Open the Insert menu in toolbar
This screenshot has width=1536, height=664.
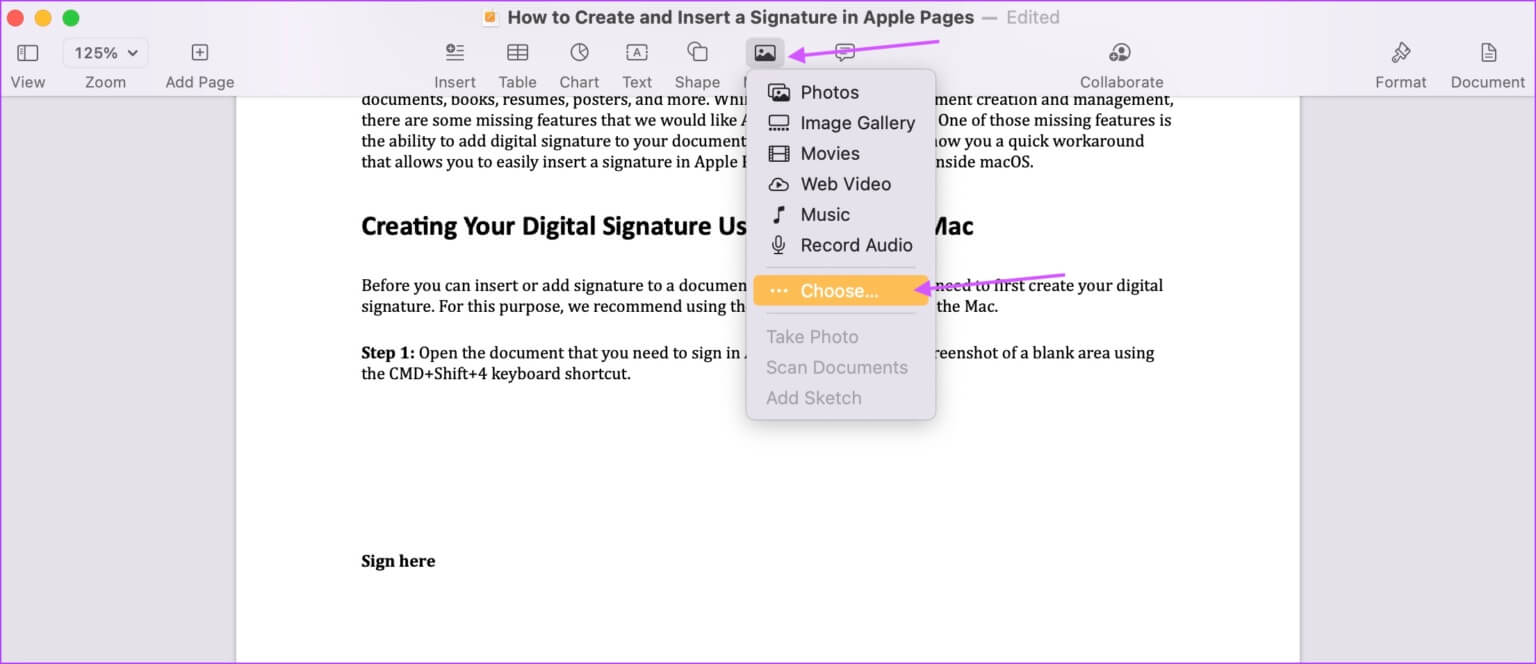pos(455,53)
